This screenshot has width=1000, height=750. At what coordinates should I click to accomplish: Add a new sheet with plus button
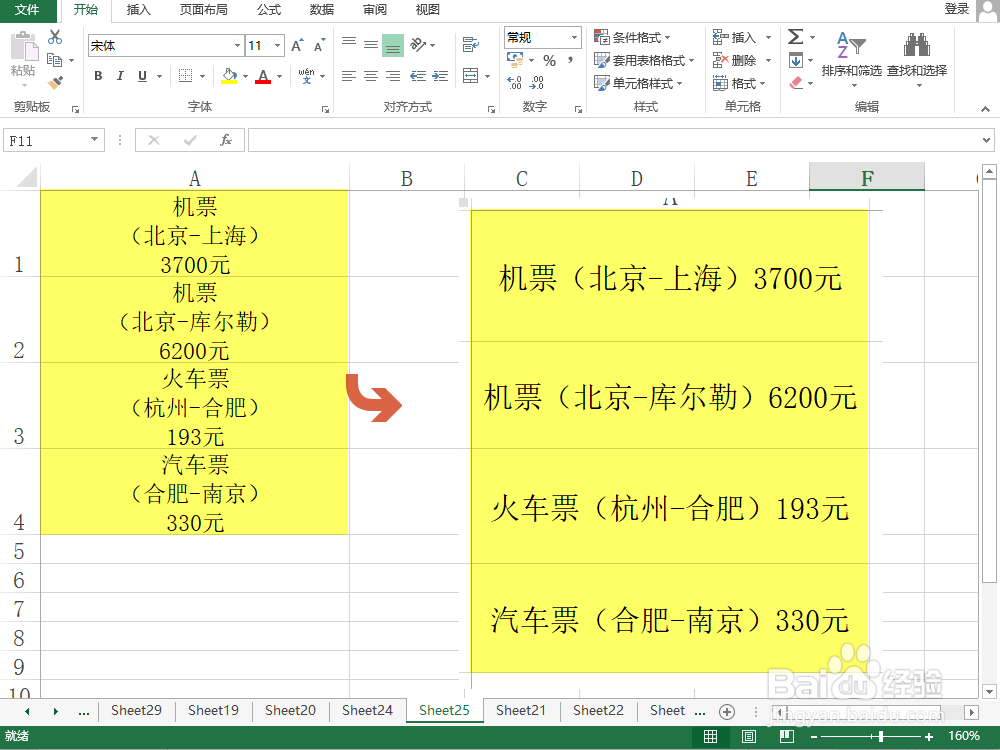pos(726,711)
